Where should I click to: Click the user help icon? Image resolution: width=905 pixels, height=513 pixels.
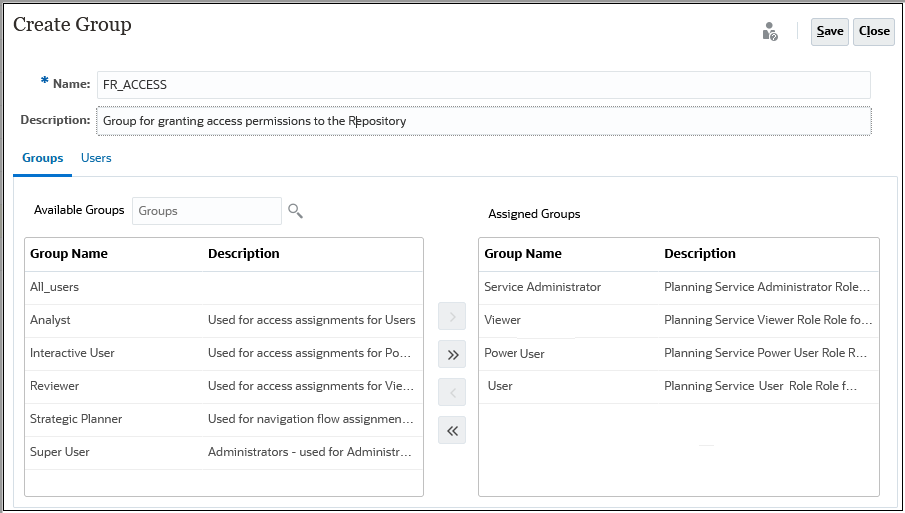pyautogui.click(x=769, y=32)
